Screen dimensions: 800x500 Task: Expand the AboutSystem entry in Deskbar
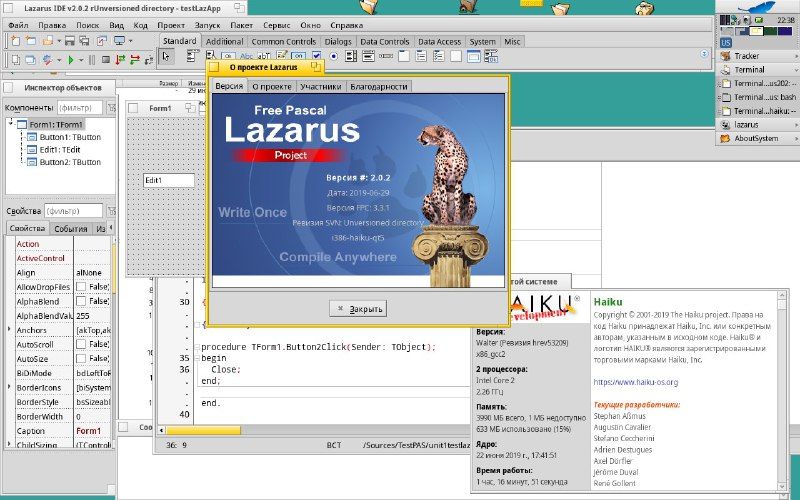[796, 138]
